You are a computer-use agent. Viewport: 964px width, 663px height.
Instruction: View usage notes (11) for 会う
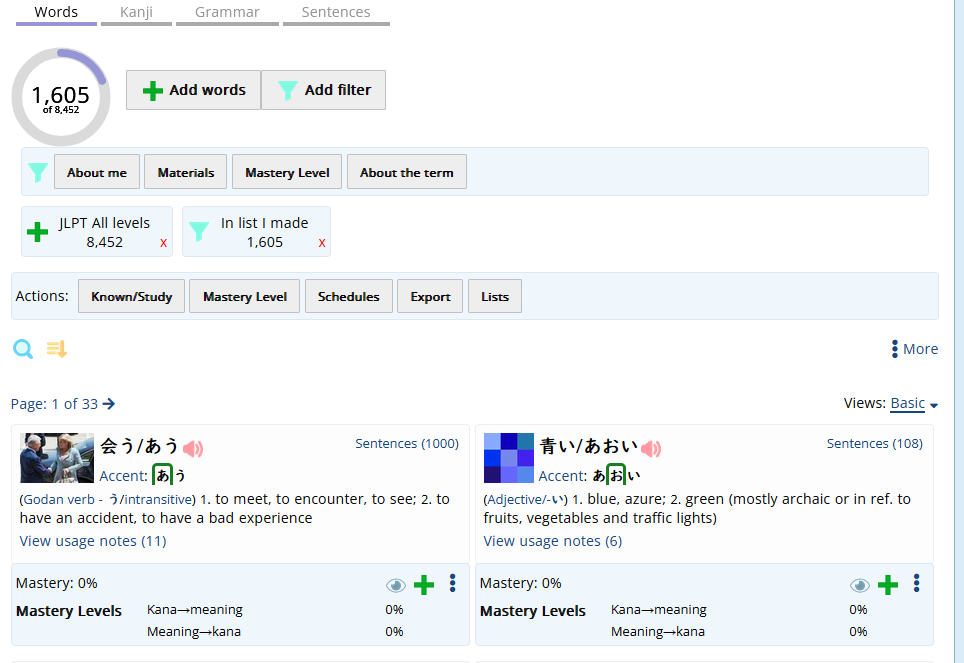tap(93, 541)
